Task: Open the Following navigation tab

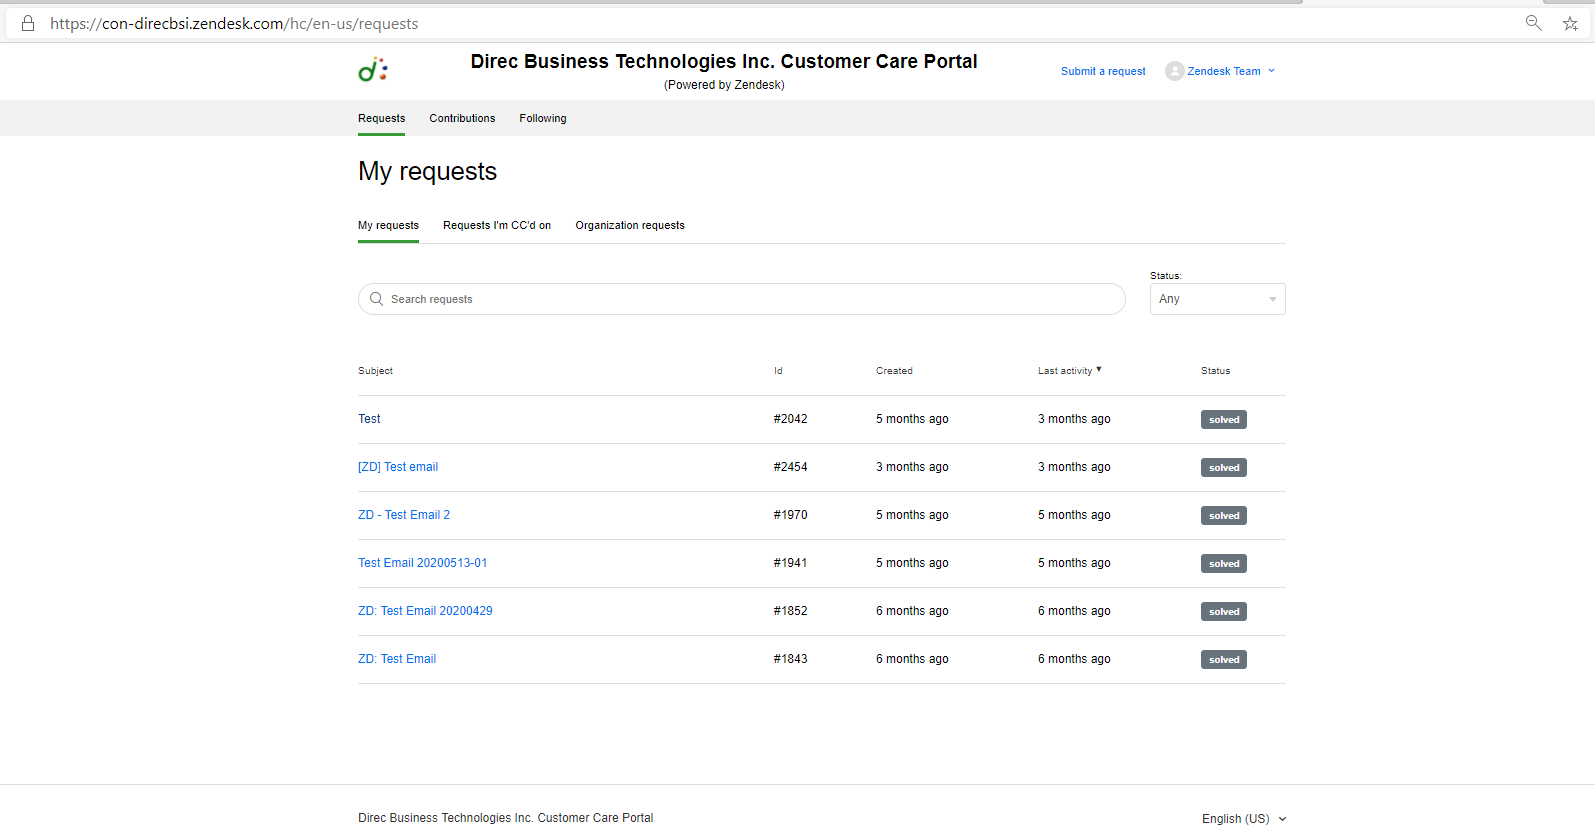Action: point(543,118)
